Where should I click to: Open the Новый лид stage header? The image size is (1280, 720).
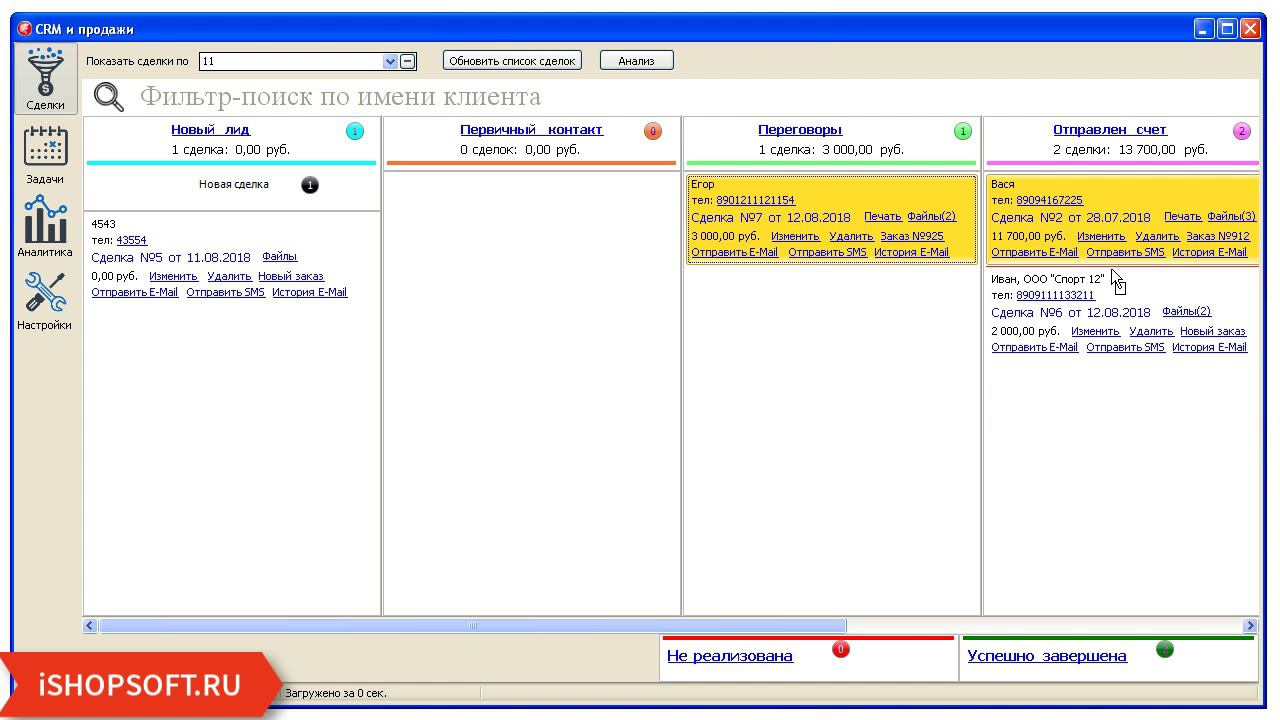point(210,130)
